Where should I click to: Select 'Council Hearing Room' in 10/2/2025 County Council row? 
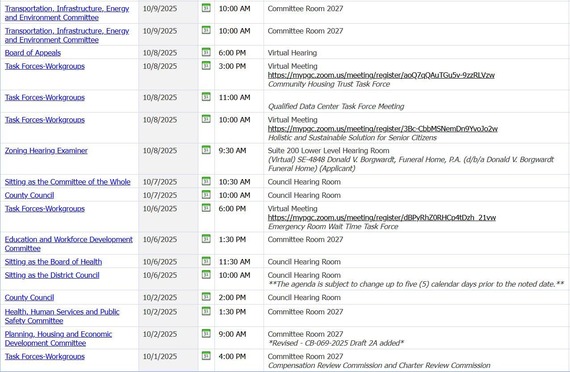pos(304,297)
